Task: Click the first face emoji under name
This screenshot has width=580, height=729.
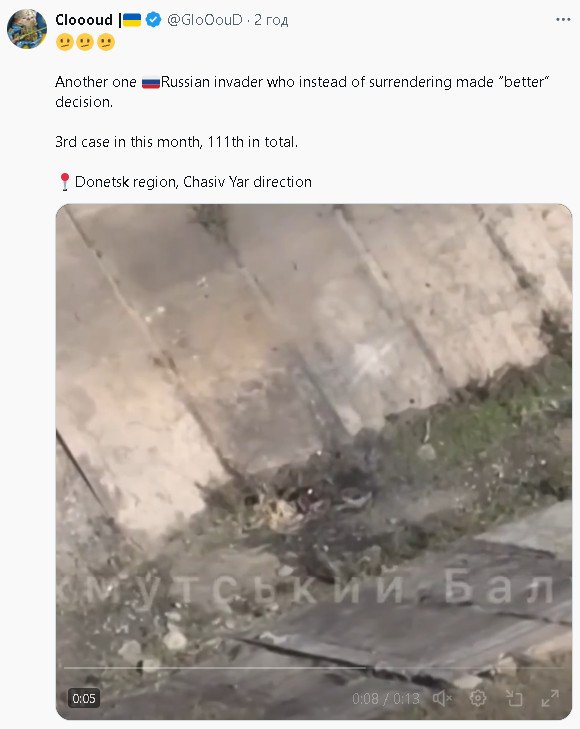Action: click(x=65, y=42)
